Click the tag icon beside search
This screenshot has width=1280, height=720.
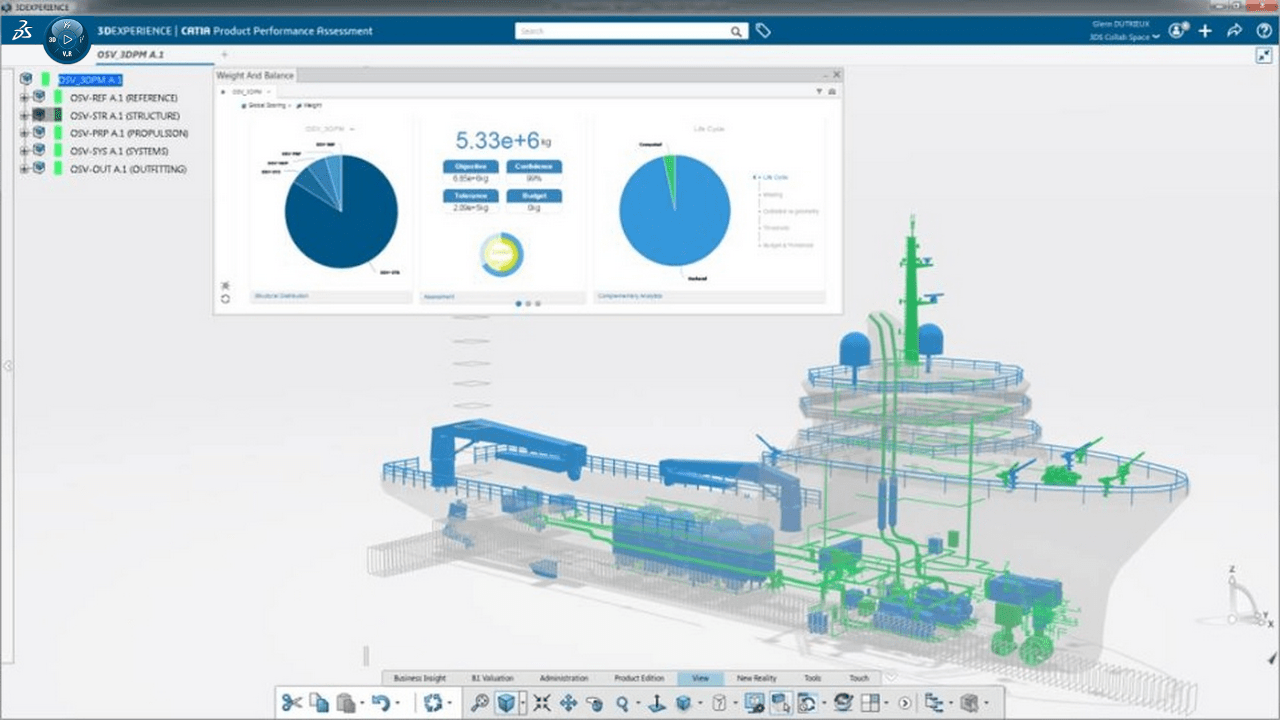click(763, 31)
